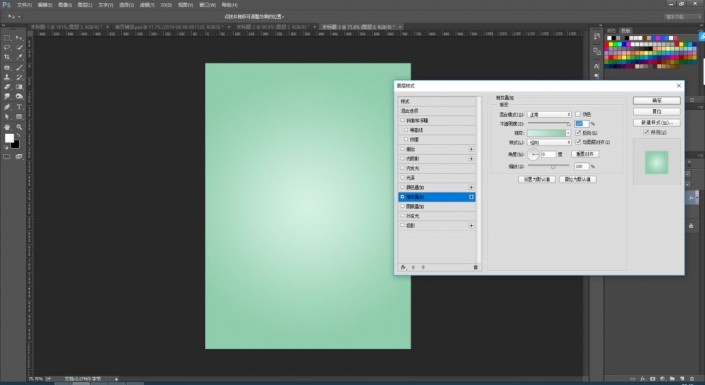Select the Lasso tool
Screen dimensions: 705x385
pyautogui.click(x=7, y=48)
